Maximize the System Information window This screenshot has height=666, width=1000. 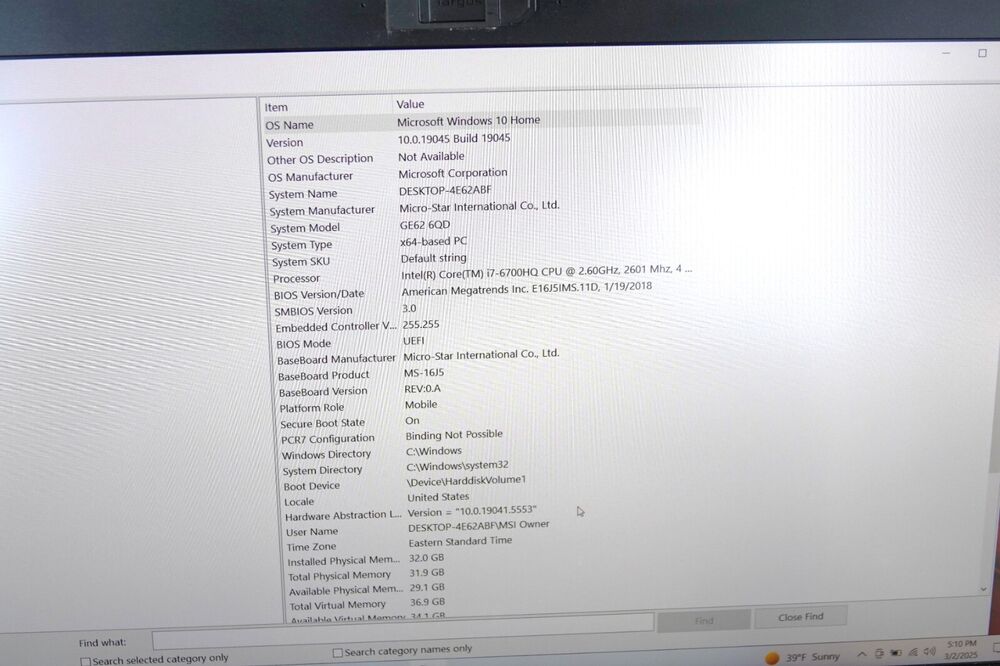982,53
